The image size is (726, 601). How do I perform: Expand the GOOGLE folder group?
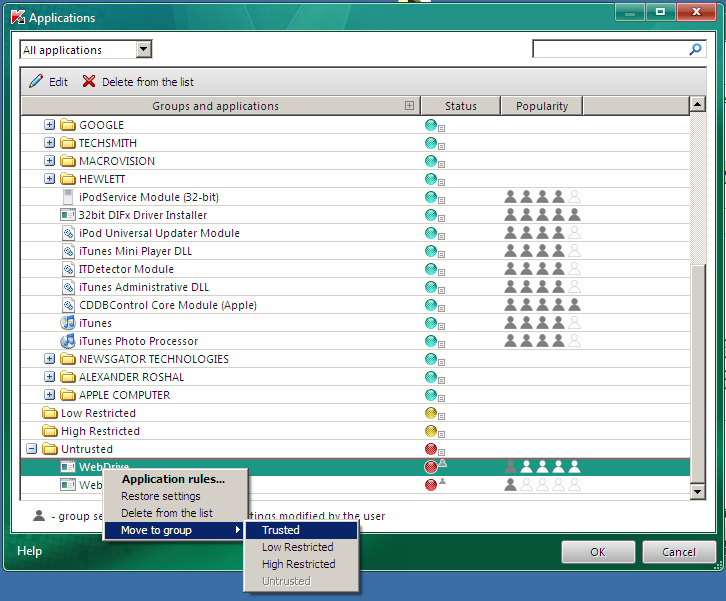click(x=50, y=125)
